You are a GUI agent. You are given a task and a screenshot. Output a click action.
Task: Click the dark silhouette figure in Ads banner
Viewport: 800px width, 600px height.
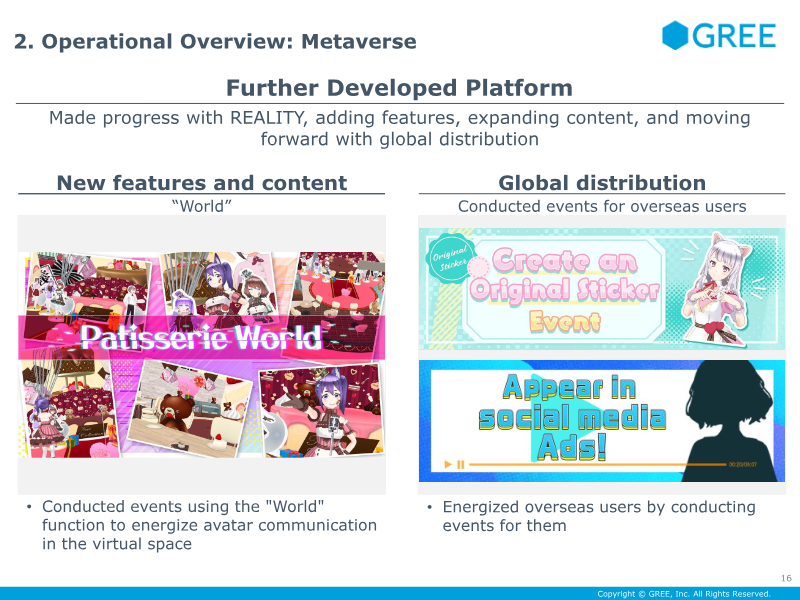pyautogui.click(x=730, y=421)
